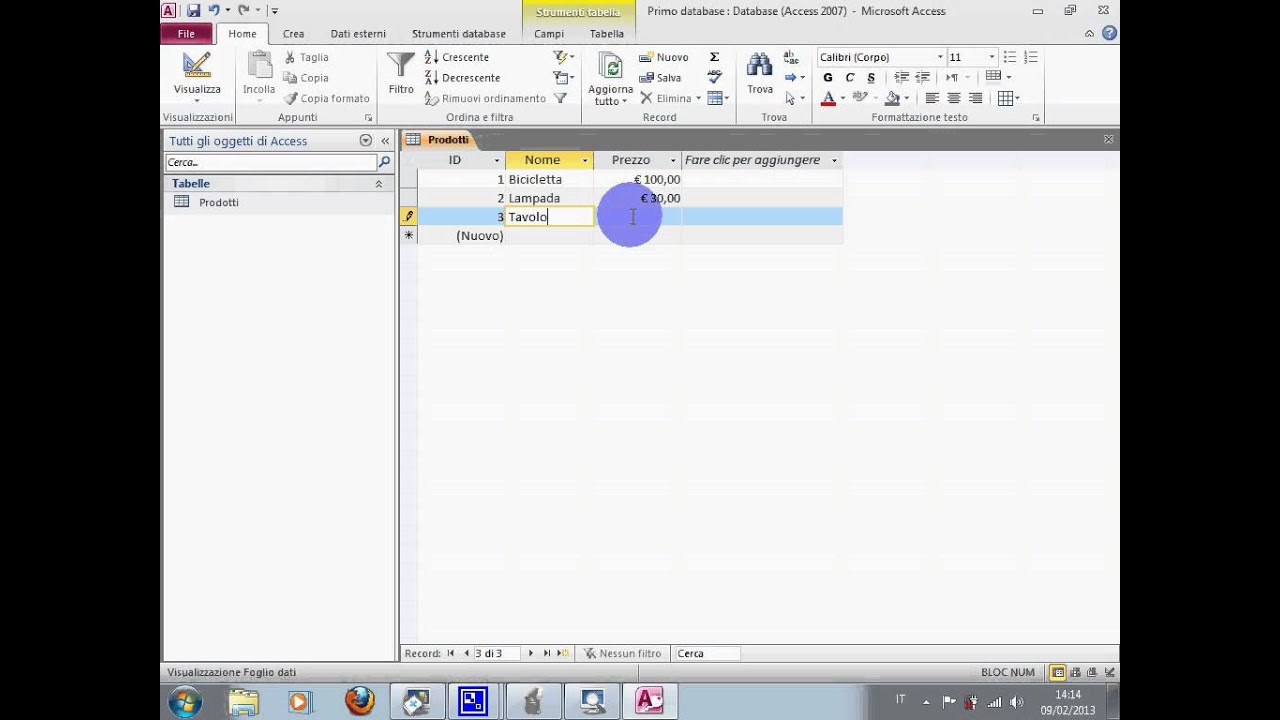The image size is (1280, 720).
Task: Open the font size 11 dropdown
Action: tap(991, 57)
